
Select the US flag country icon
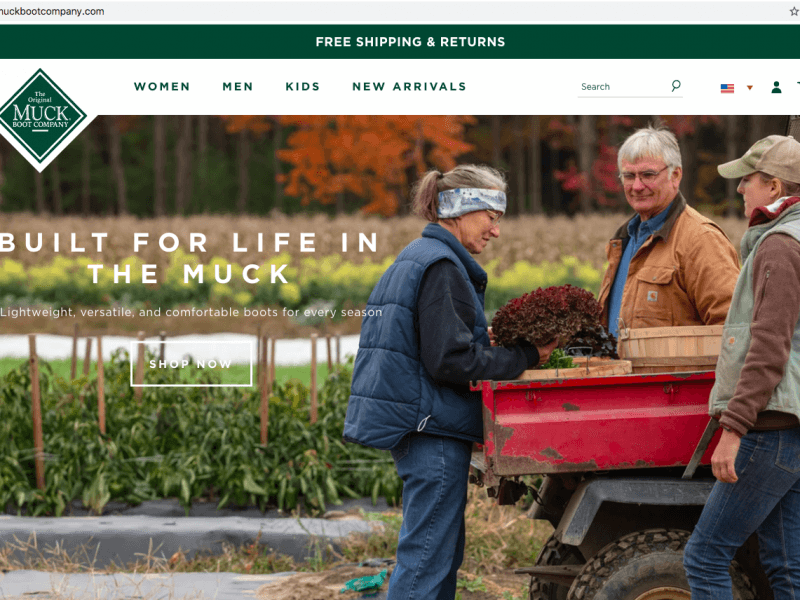pyautogui.click(x=727, y=88)
